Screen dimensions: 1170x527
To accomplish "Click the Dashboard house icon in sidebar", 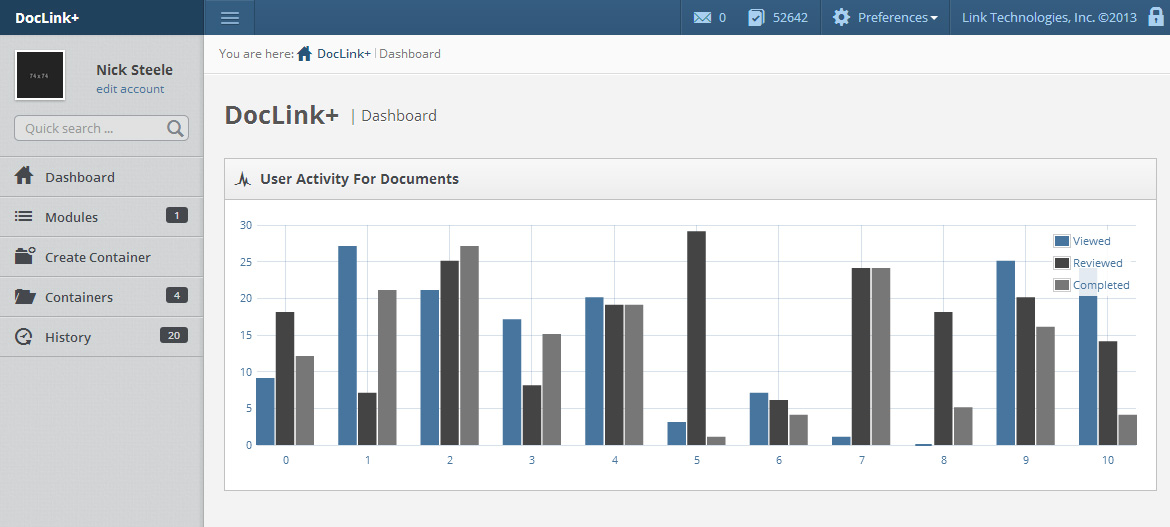I will (24, 176).
